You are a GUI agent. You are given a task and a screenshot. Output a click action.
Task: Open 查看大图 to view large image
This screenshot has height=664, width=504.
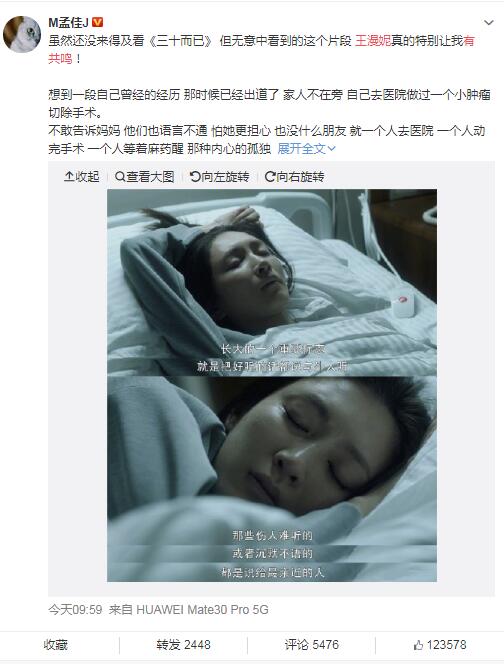click(x=144, y=176)
